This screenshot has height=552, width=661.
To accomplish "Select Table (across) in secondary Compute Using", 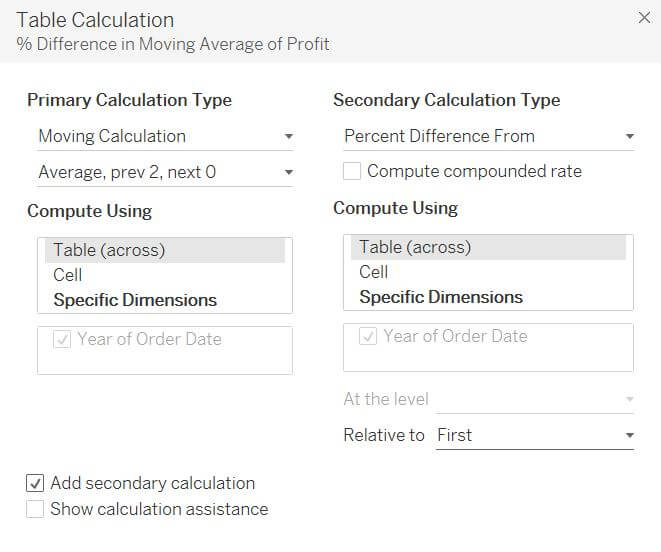I will pos(415,247).
